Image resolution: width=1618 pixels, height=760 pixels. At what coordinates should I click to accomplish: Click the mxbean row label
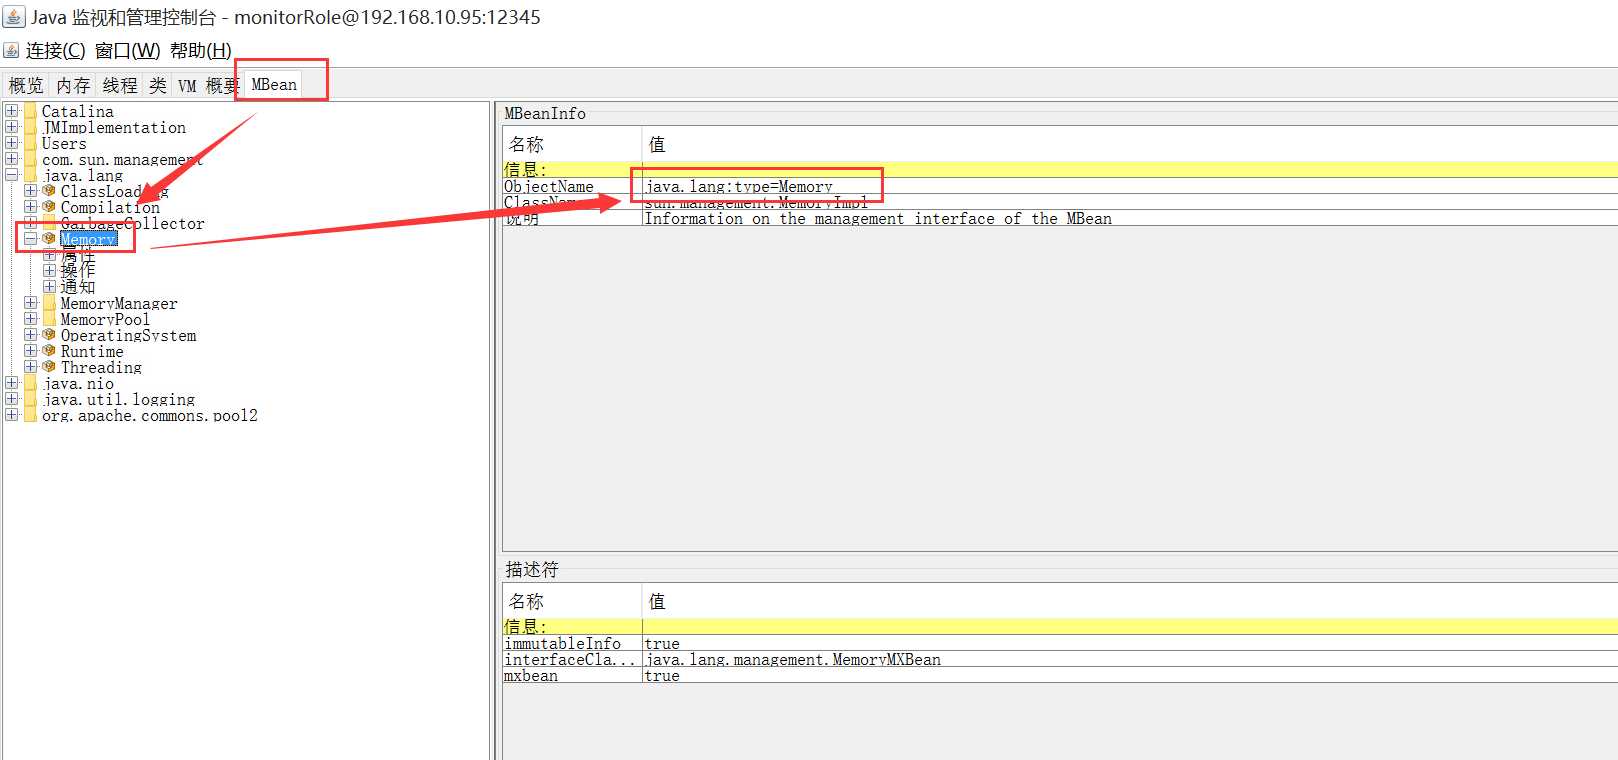click(x=531, y=675)
